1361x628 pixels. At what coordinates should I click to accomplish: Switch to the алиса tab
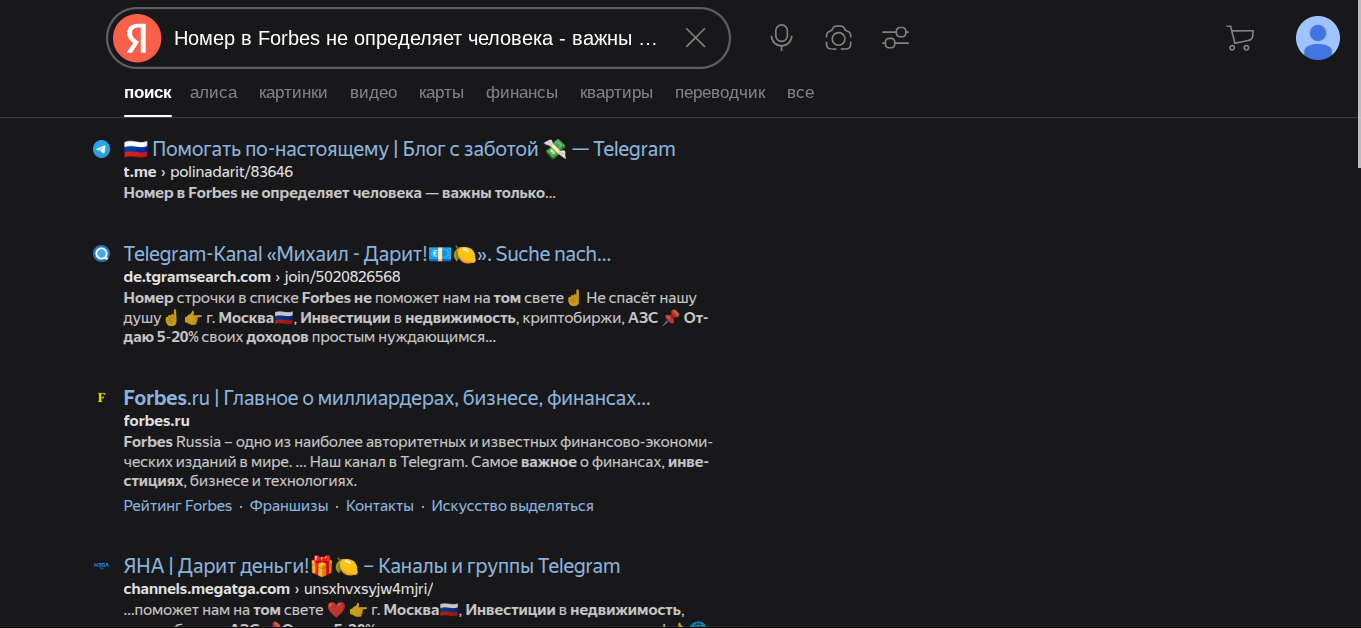point(214,92)
